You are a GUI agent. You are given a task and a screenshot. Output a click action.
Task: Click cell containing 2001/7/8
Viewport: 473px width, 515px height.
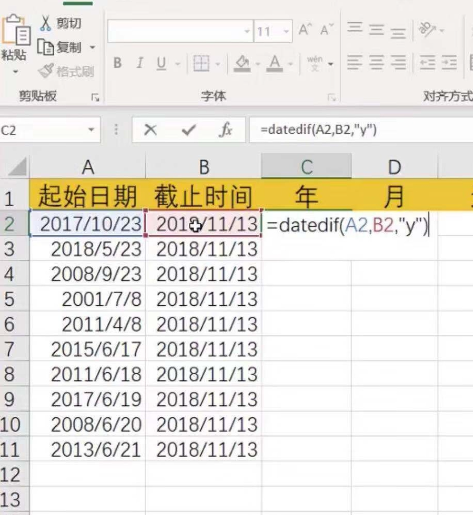88,299
